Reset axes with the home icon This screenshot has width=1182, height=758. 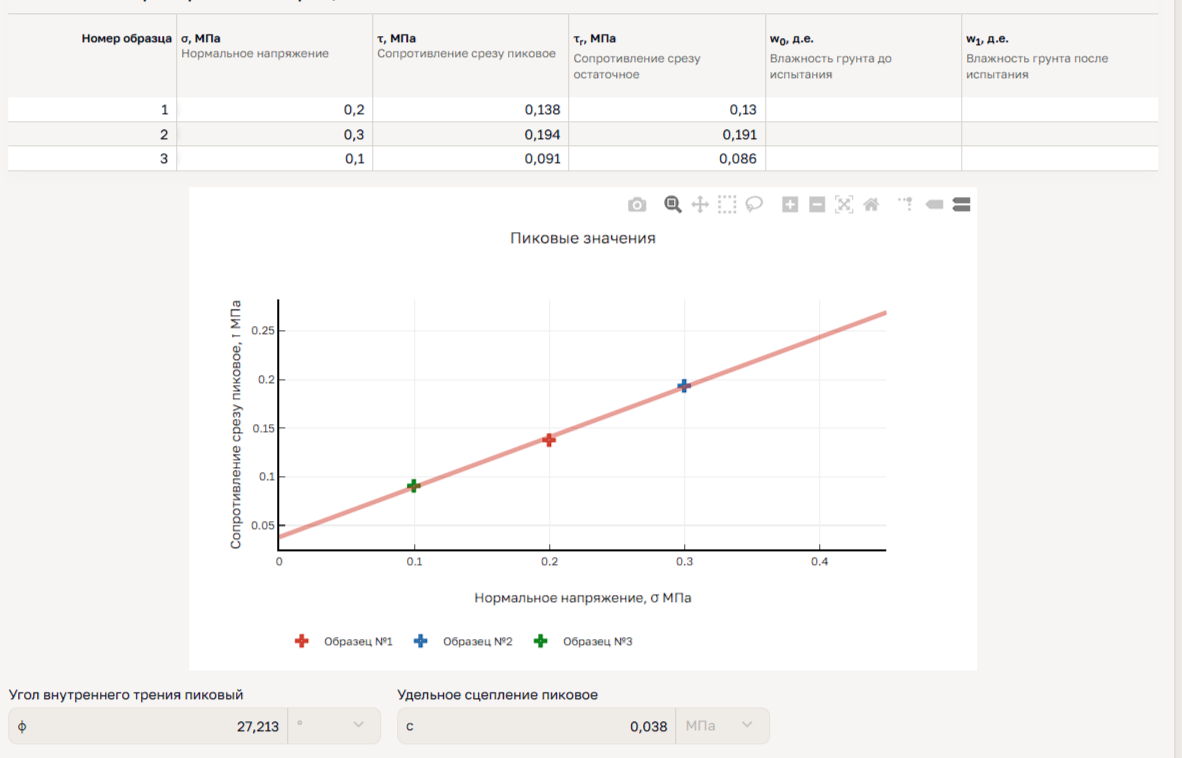[x=871, y=205]
